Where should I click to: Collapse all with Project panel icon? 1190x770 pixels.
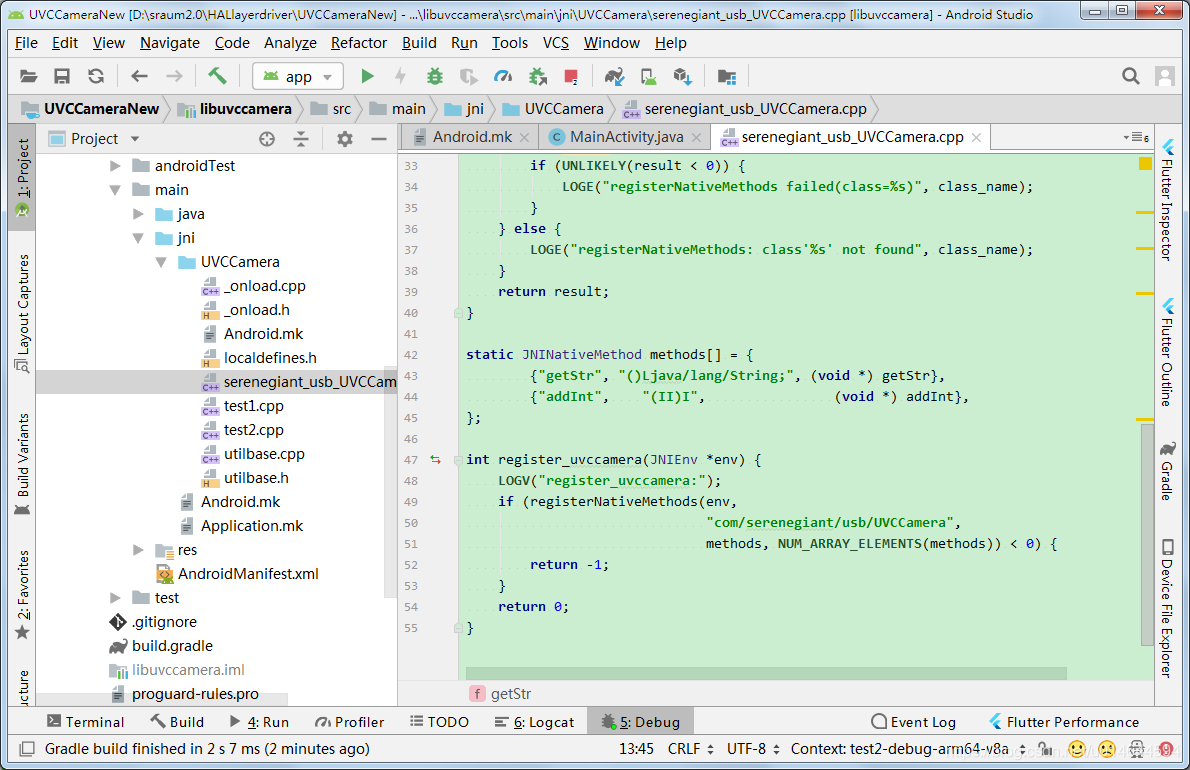(x=301, y=139)
